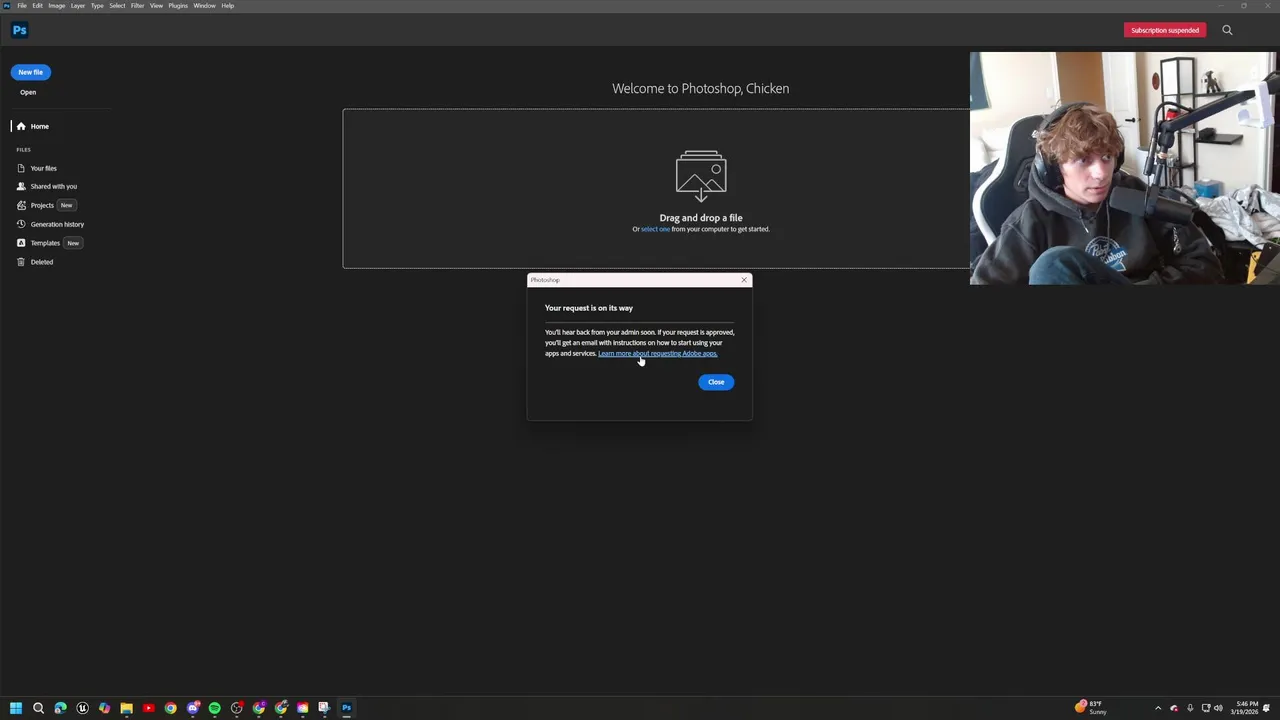The height and width of the screenshot is (720, 1280).
Task: Open the Window menu
Action: pos(204,6)
